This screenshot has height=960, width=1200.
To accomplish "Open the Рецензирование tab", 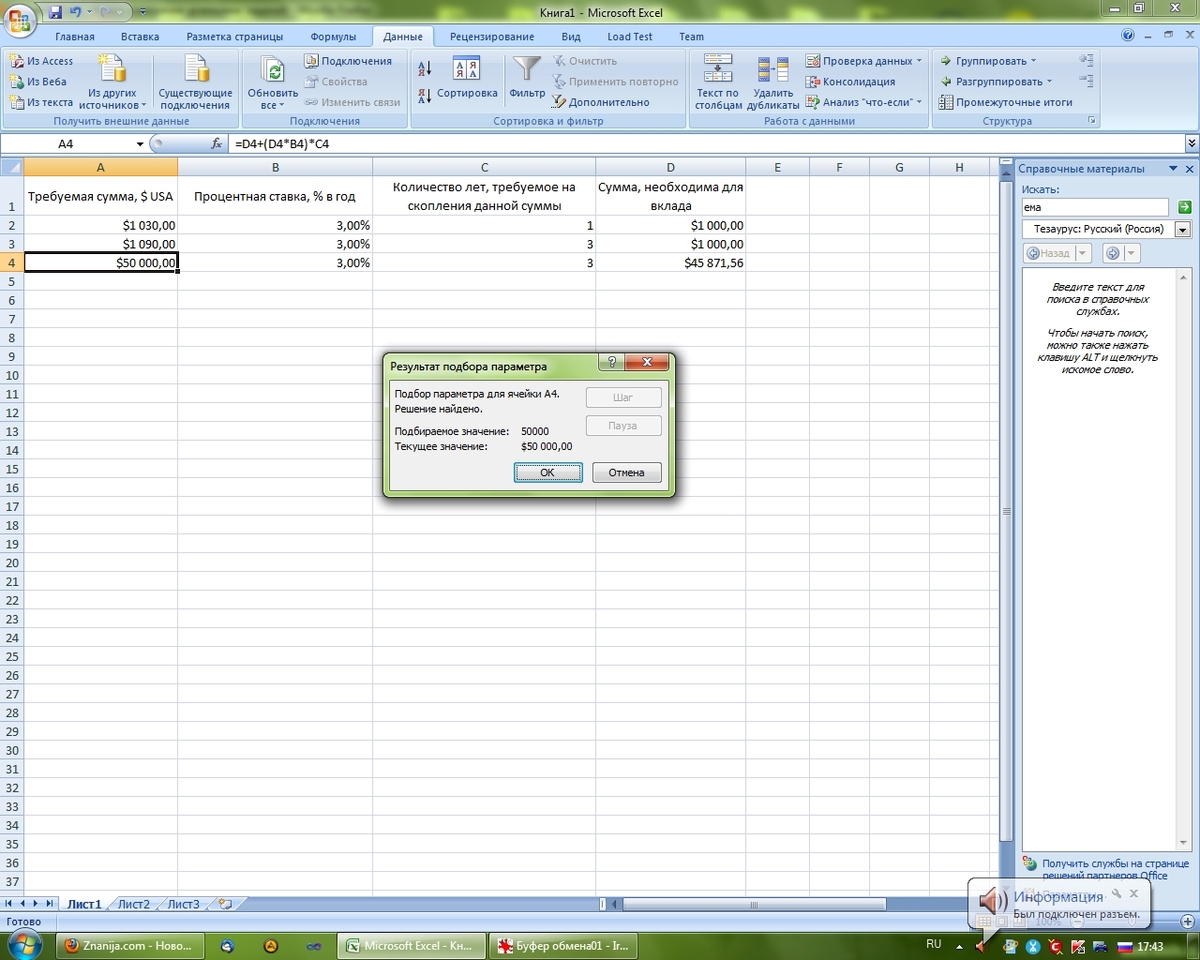I will tap(492, 37).
